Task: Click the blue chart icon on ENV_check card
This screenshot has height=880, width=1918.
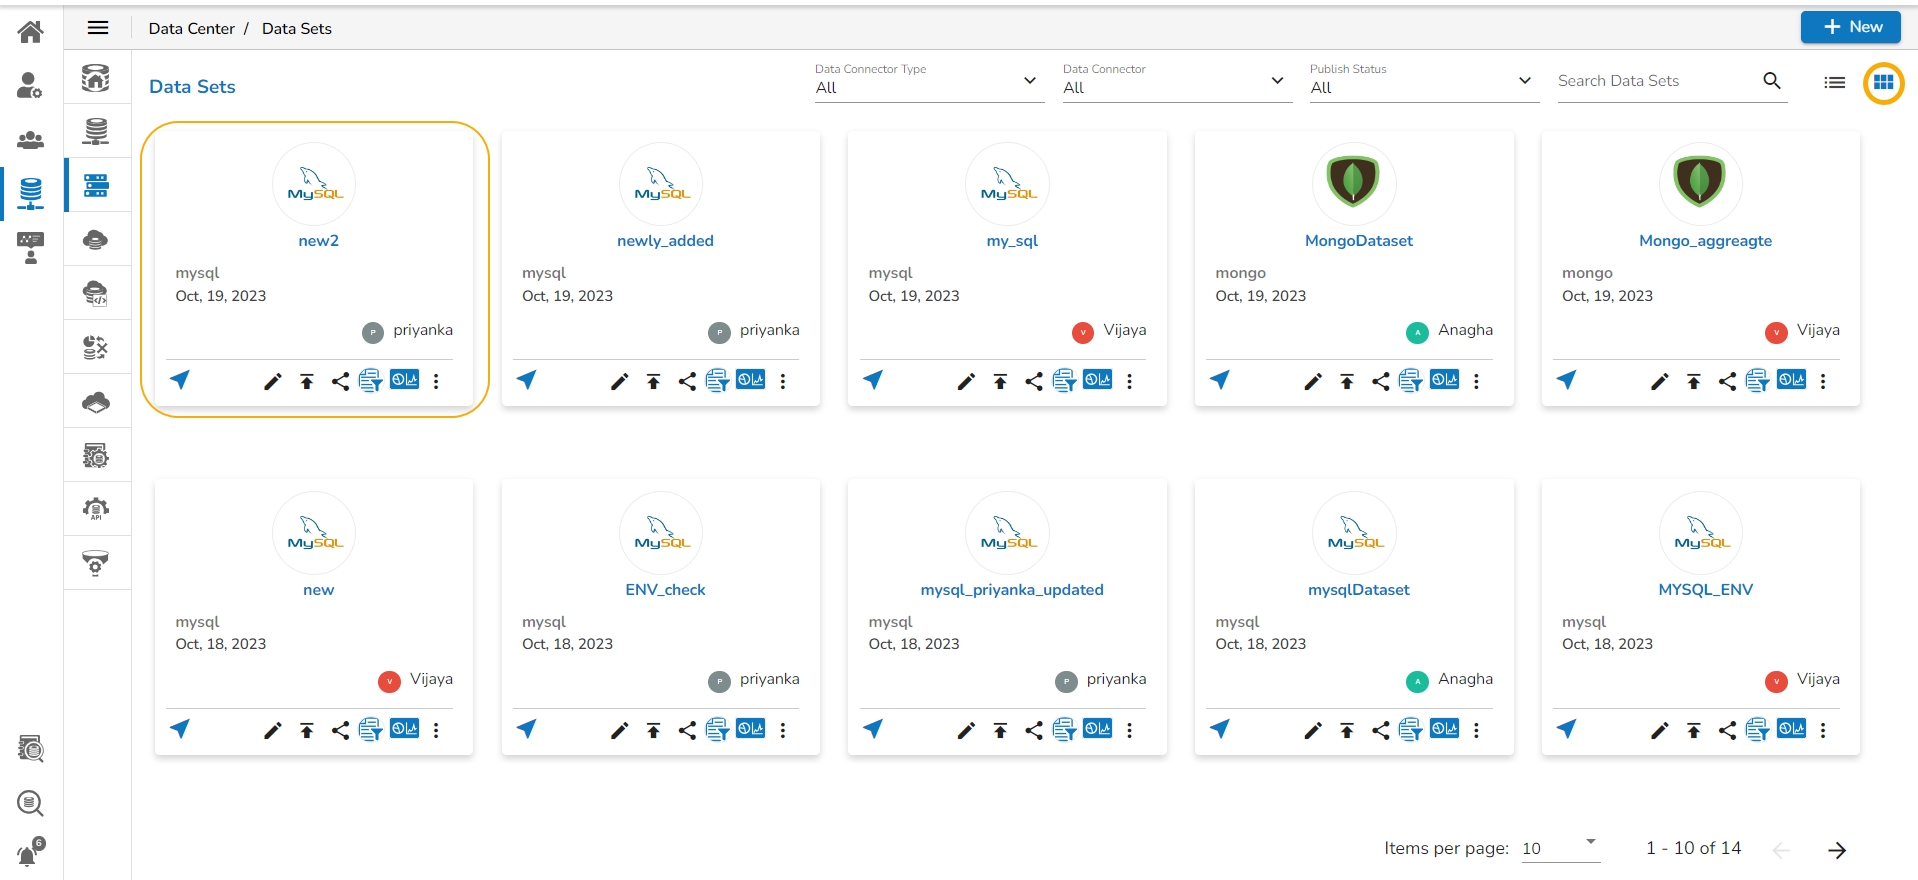Action: click(750, 729)
